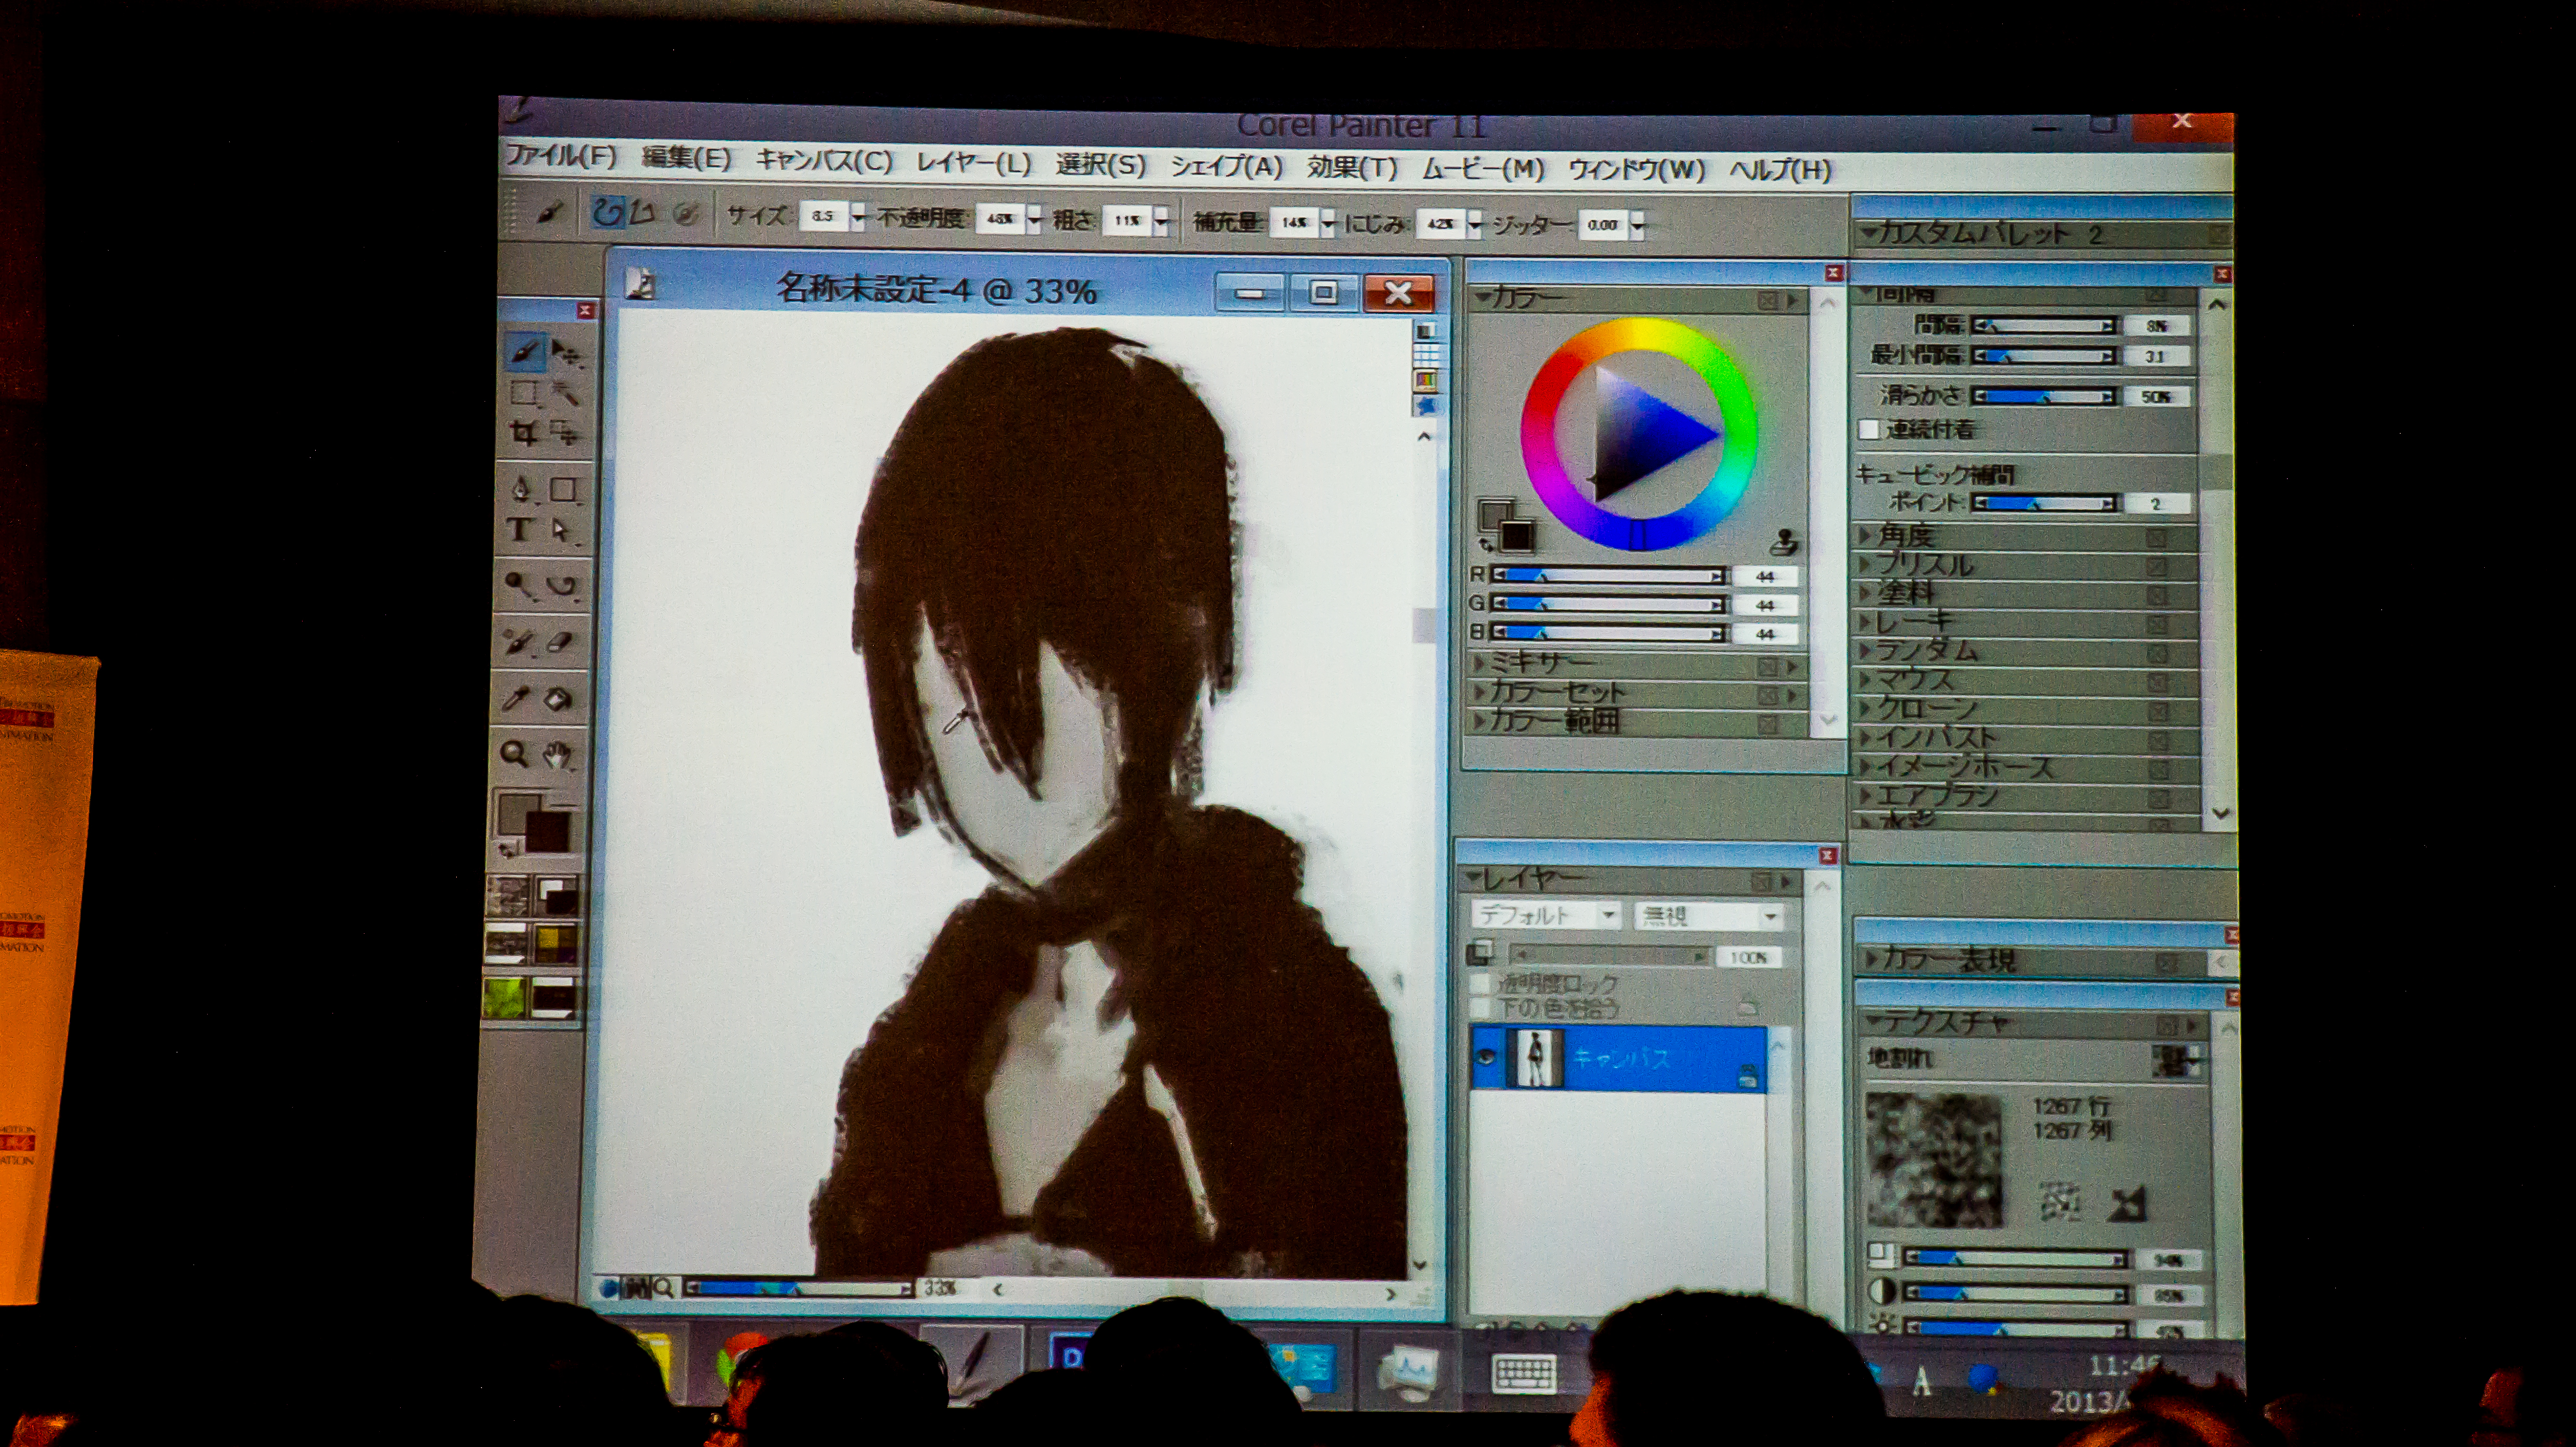Image resolution: width=2576 pixels, height=1447 pixels.
Task: Click the IME 'A' input indicator in taskbar
Action: [x=1921, y=1382]
